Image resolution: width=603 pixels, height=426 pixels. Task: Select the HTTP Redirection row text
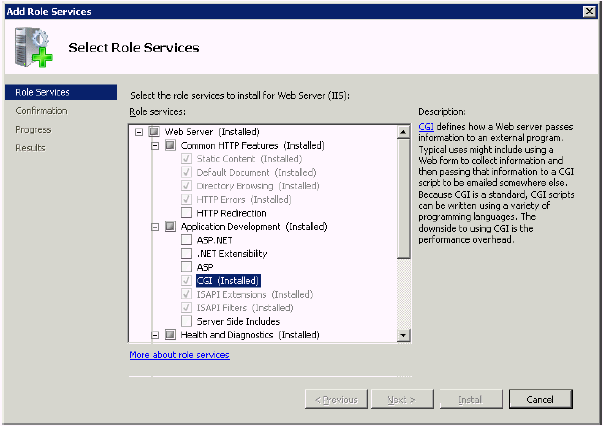click(231, 213)
